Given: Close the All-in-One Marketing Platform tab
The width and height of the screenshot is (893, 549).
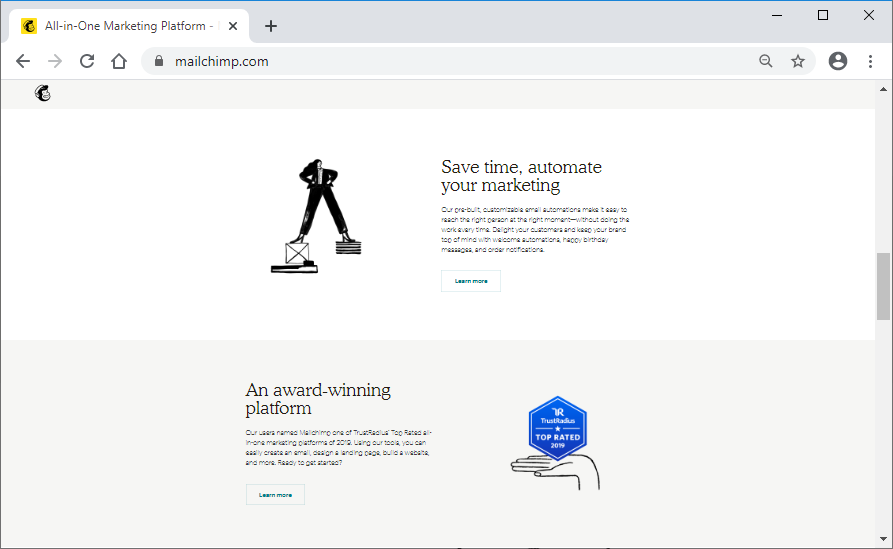Looking at the screenshot, I should pos(233,26).
